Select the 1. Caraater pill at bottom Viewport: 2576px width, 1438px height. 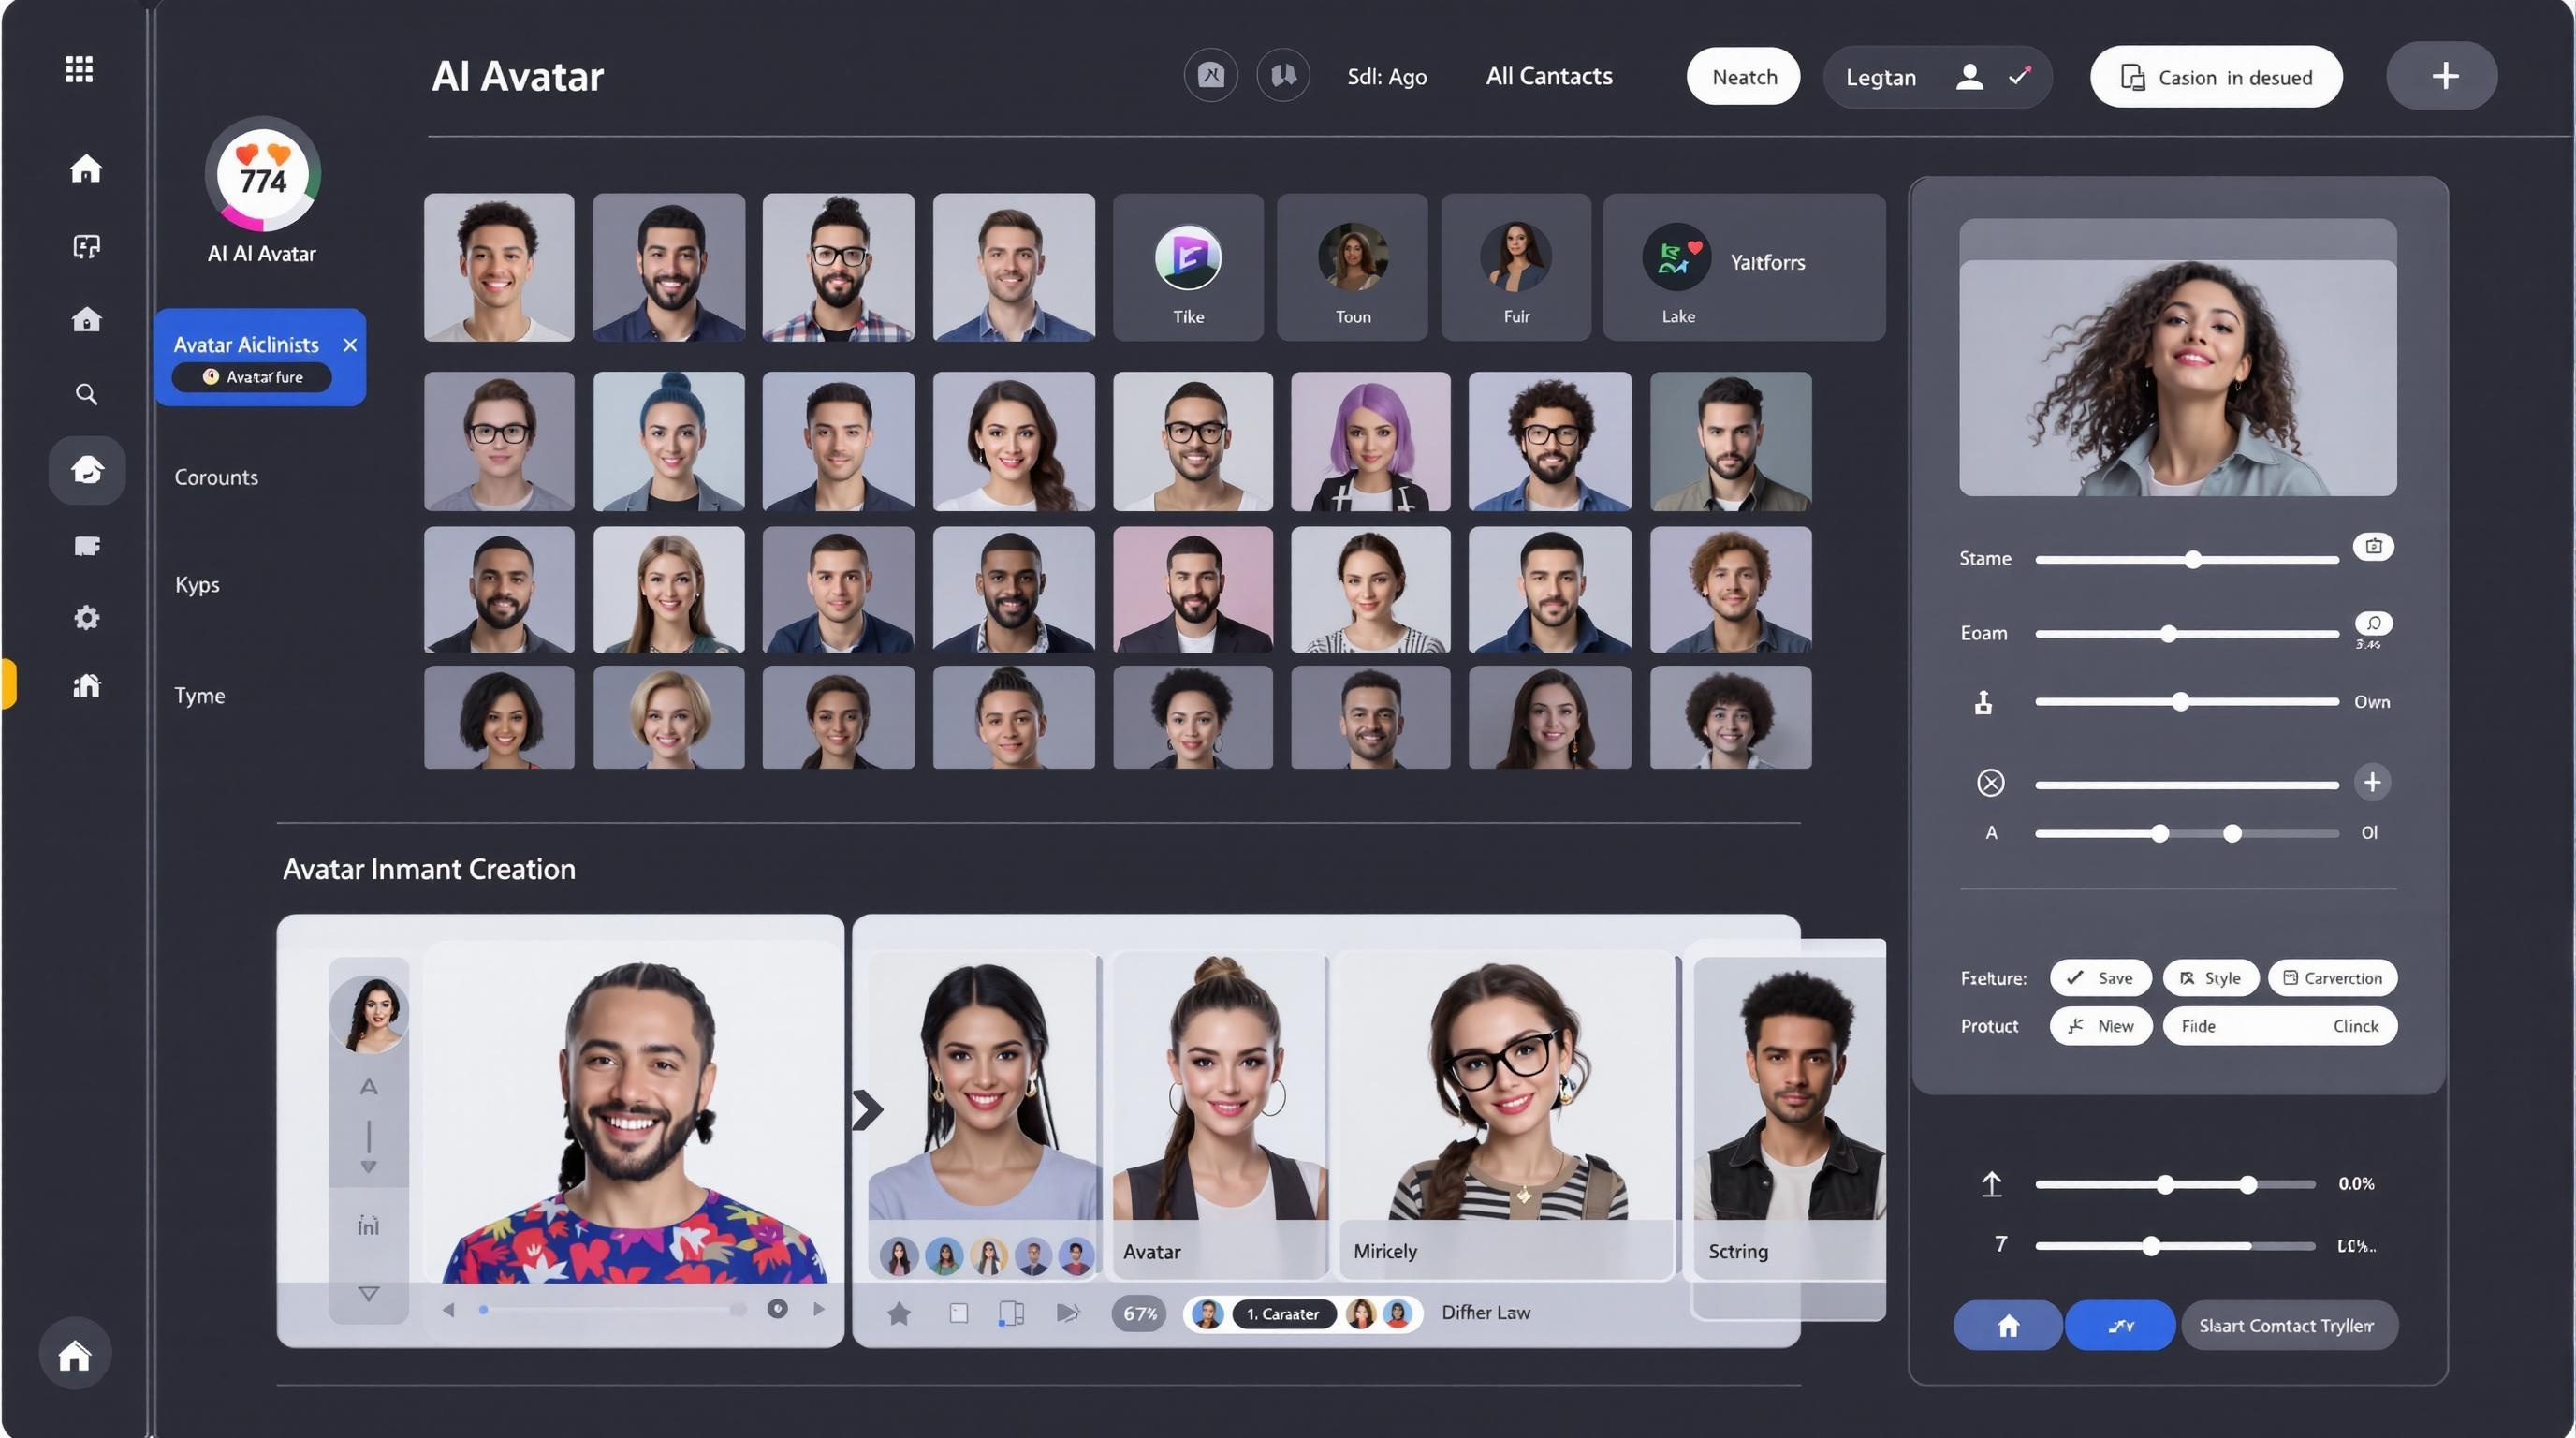click(x=1283, y=1314)
